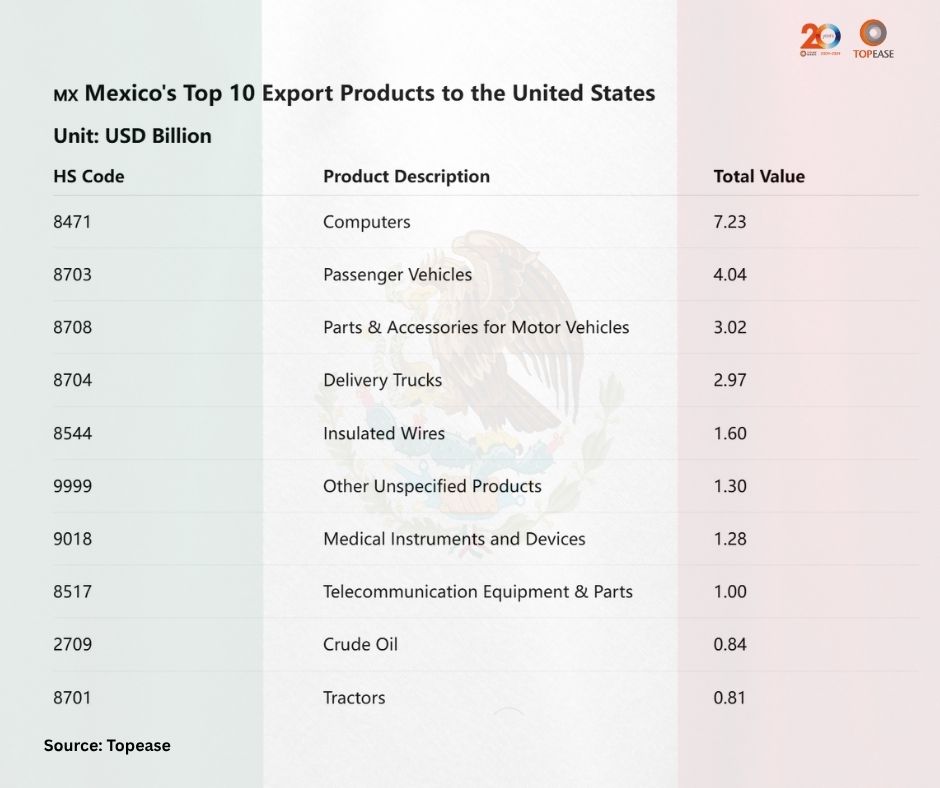This screenshot has width=940, height=788.
Task: Click the MX flag abbreviation in title
Action: pos(65,95)
